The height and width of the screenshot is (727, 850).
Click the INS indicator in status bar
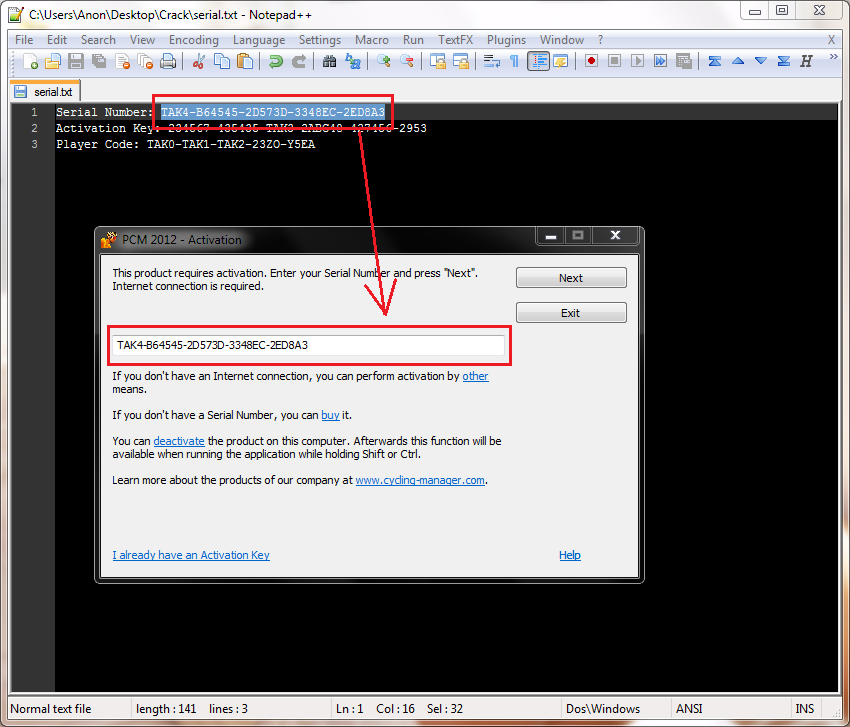pyautogui.click(x=804, y=709)
